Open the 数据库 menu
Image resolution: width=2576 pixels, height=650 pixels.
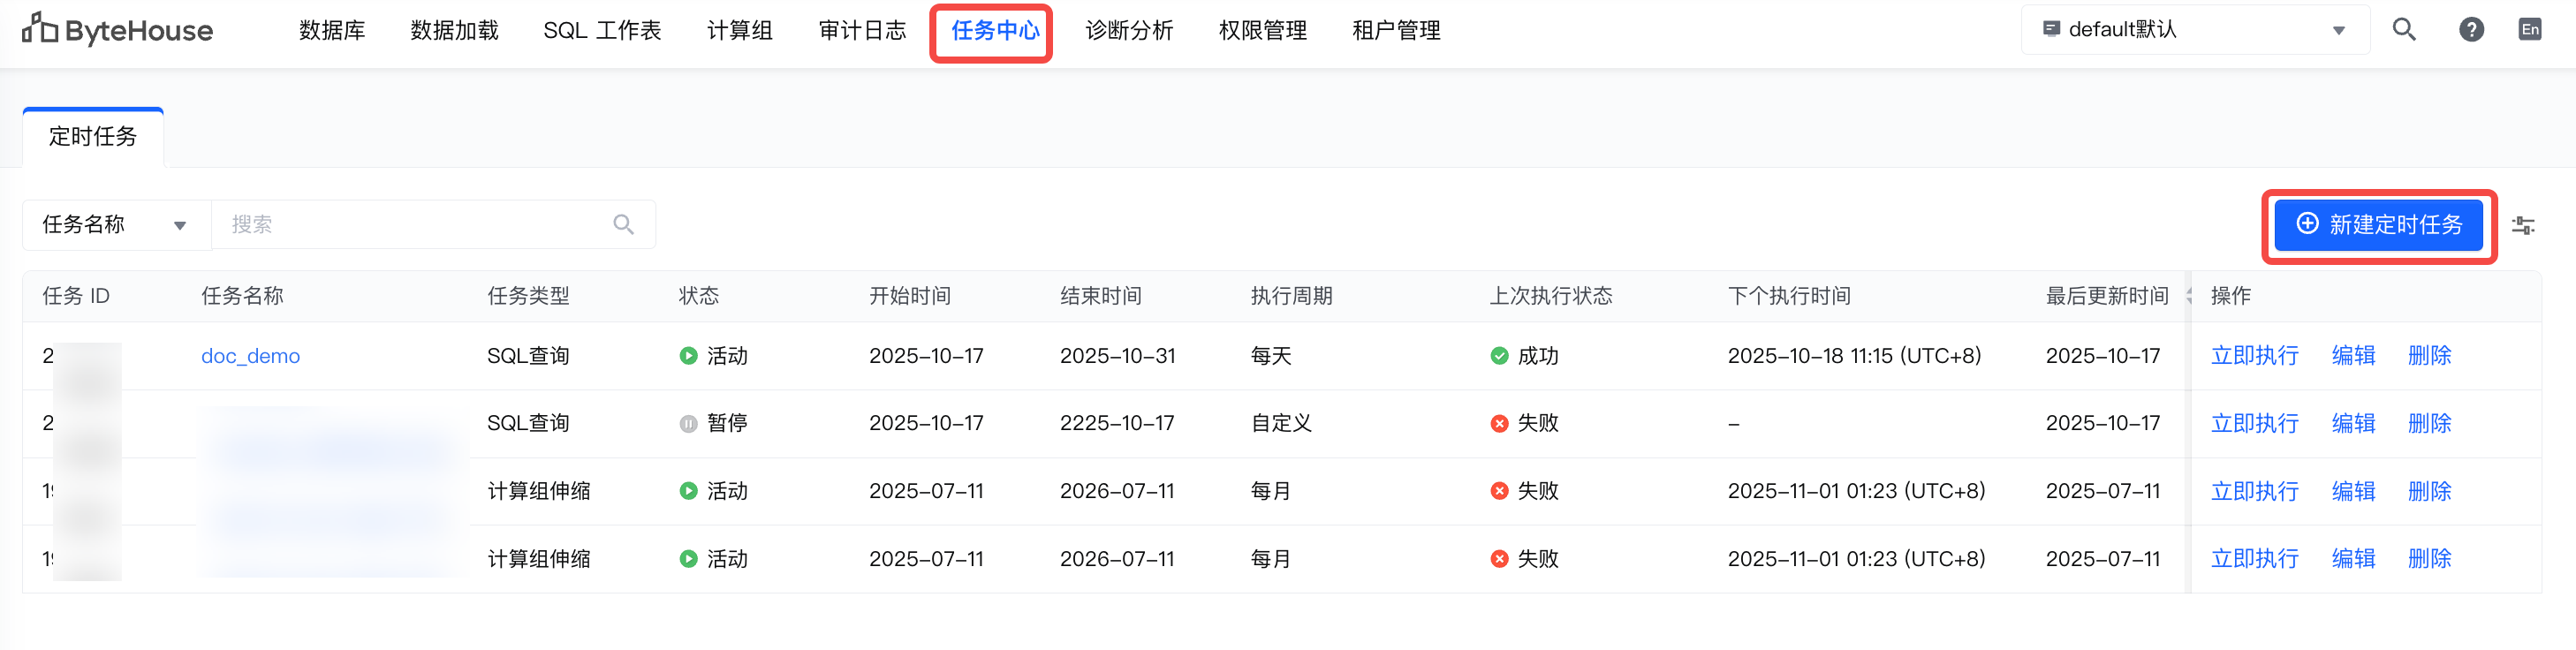pos(332,31)
